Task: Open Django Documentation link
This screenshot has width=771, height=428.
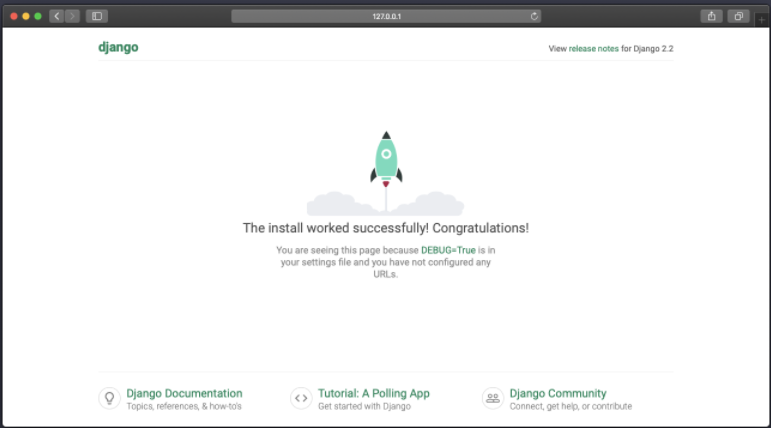Action: tap(184, 393)
